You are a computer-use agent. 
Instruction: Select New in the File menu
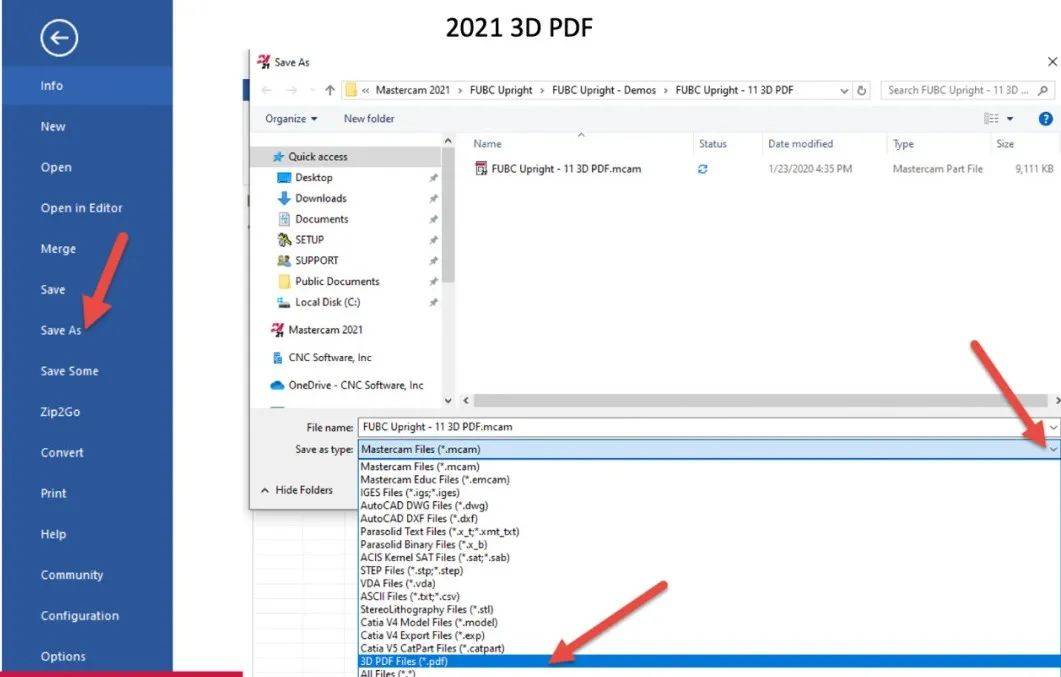[53, 126]
